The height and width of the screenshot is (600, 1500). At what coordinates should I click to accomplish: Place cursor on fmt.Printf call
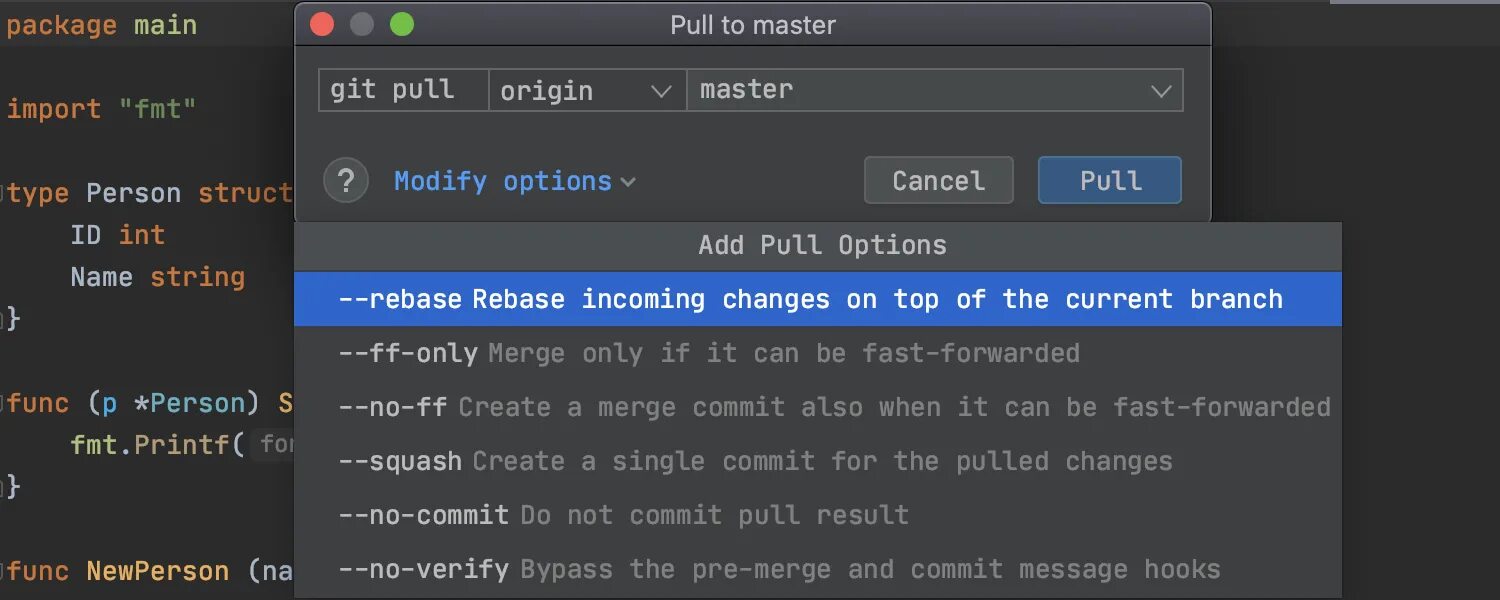[x=157, y=444]
